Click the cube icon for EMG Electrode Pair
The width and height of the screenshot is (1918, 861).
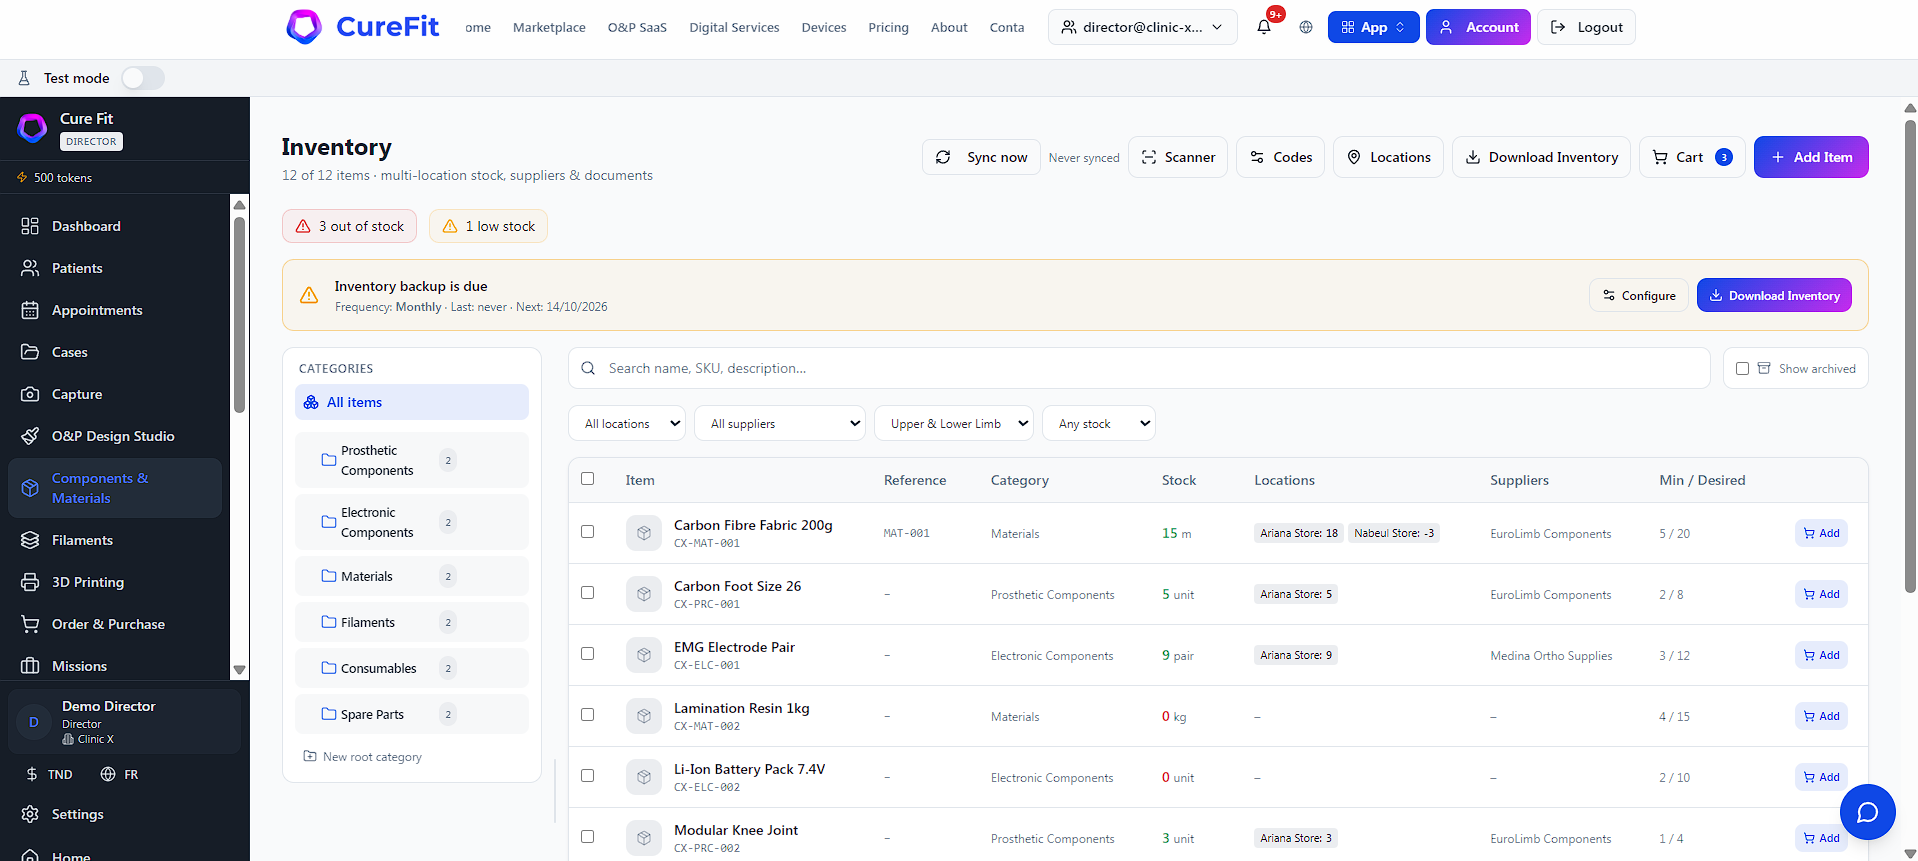(644, 655)
